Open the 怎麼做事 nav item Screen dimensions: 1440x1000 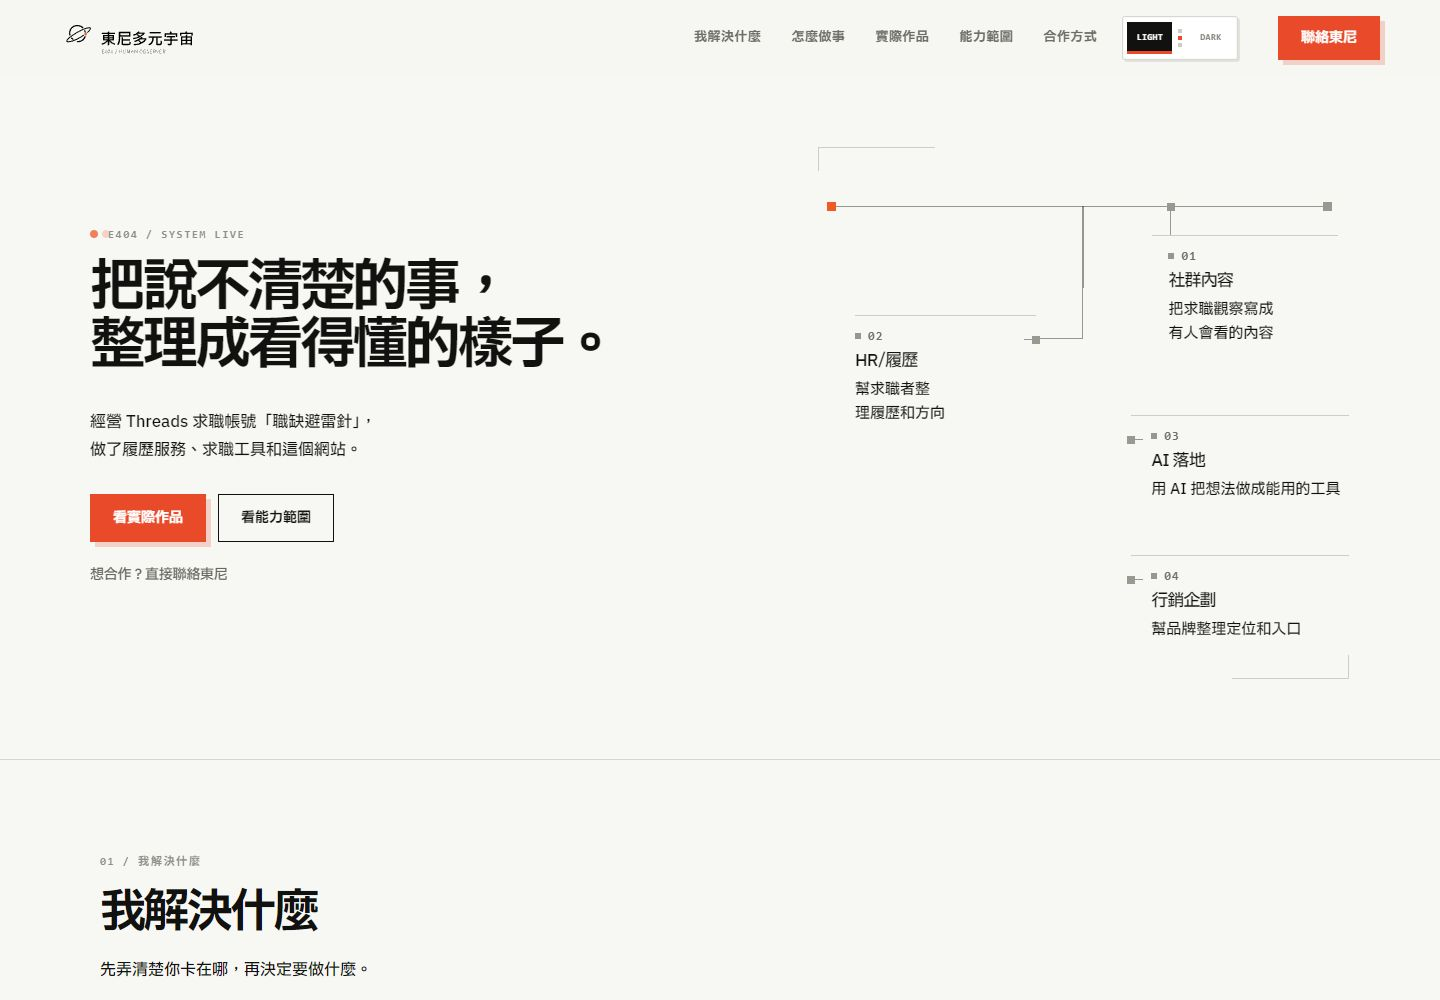[x=818, y=37]
